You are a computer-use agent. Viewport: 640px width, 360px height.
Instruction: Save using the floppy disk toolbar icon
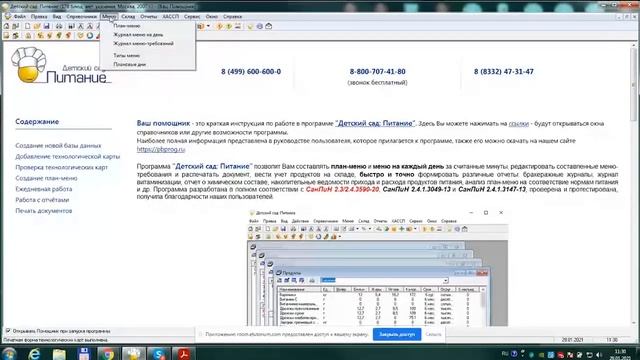(47, 26)
